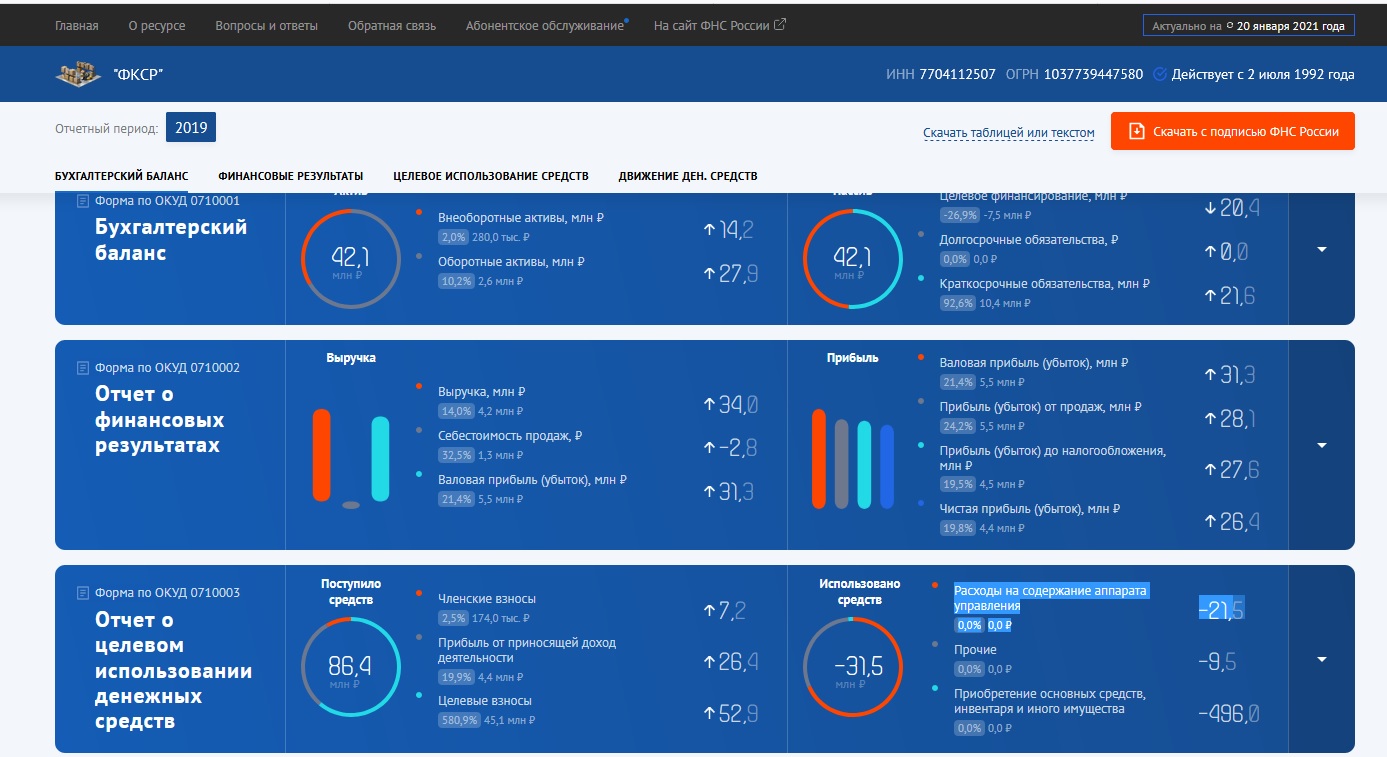Open the Движение ден. средств tab
This screenshot has height=757, width=1387.
point(687,176)
